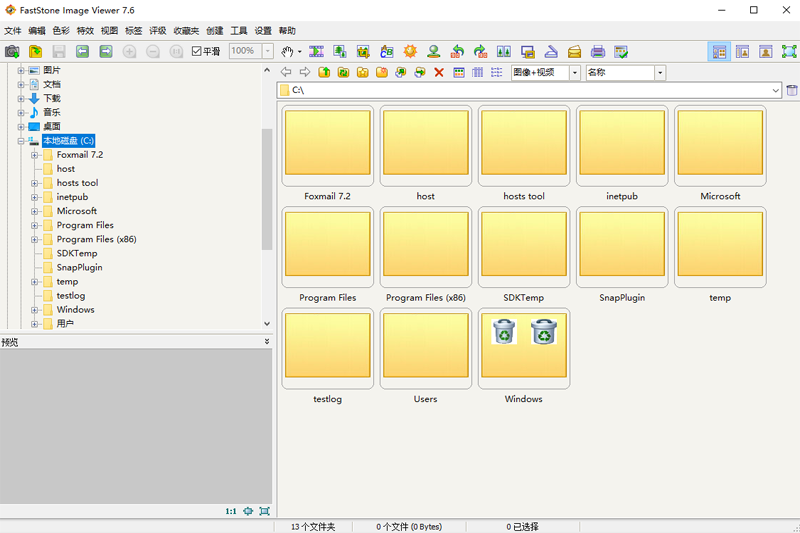This screenshot has width=800, height=533.
Task: Click the red X delete icon
Action: [438, 73]
